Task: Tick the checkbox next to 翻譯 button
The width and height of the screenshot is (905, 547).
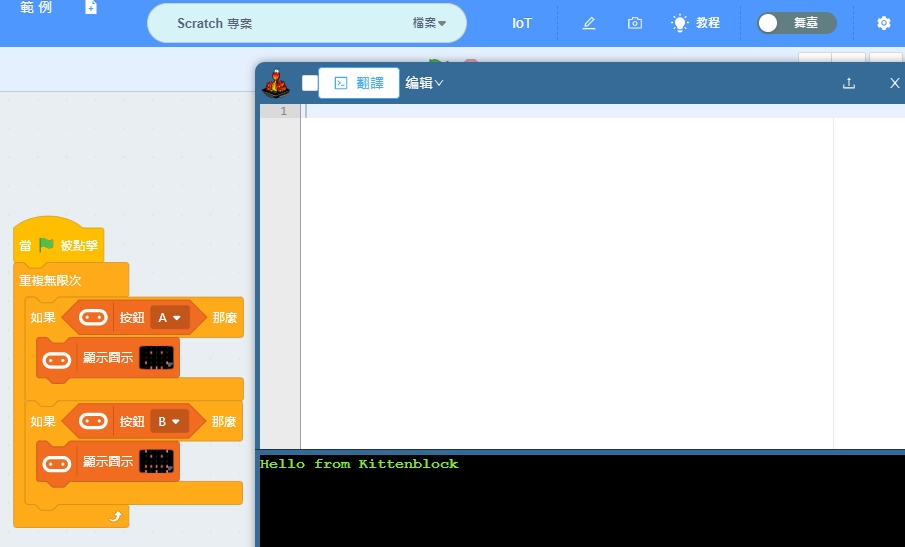Action: click(x=310, y=83)
